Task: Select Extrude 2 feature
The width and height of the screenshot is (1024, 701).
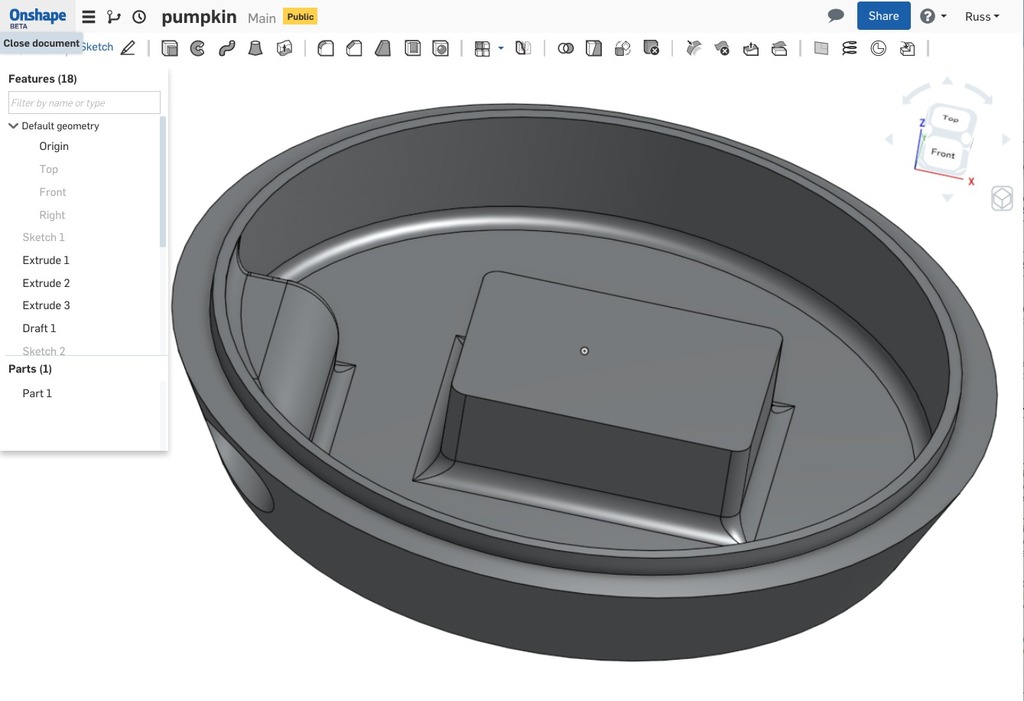Action: [x=46, y=283]
